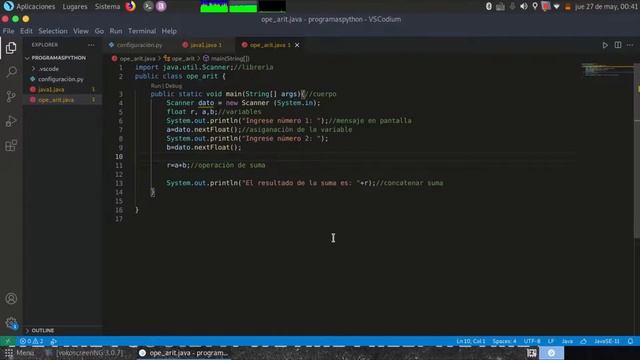640x360 pixels.
Task: Open the Help menu
Action: [x=169, y=31]
